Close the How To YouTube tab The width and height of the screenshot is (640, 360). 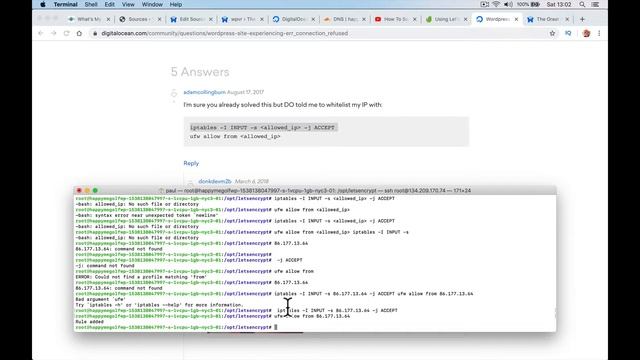coord(415,19)
